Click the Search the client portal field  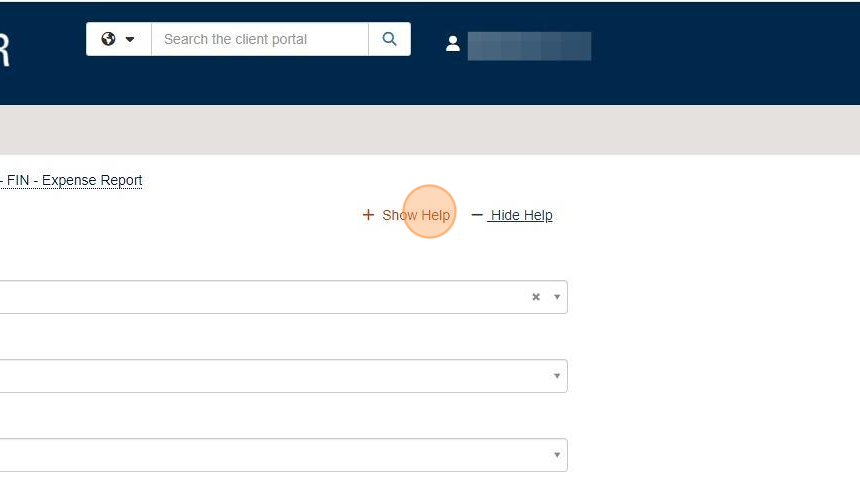pyautogui.click(x=259, y=39)
